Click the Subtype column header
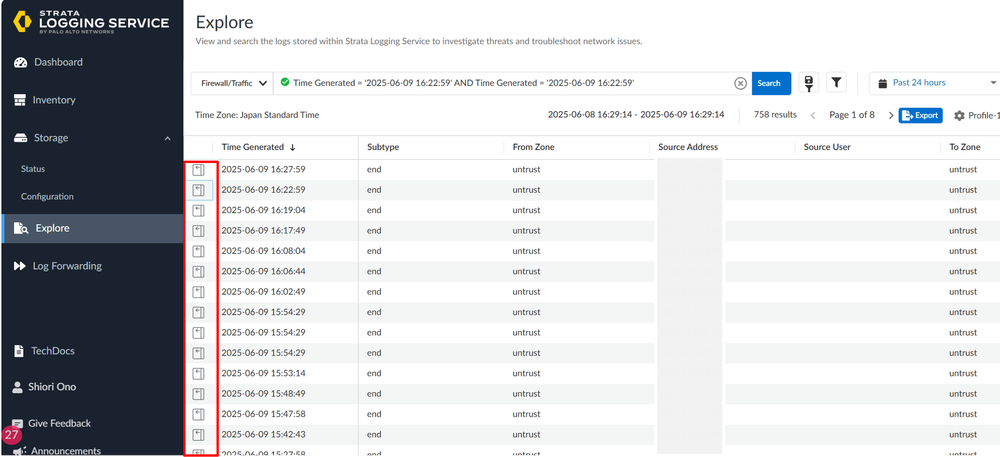 pos(383,147)
